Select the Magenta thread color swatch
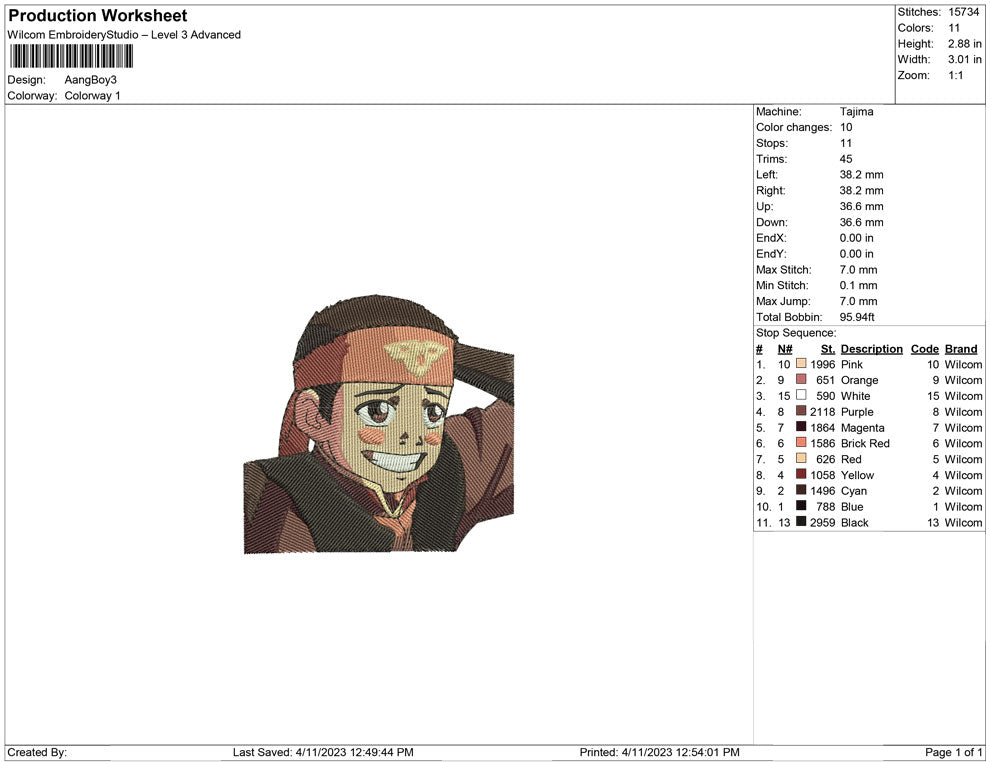The image size is (990, 762). [801, 427]
